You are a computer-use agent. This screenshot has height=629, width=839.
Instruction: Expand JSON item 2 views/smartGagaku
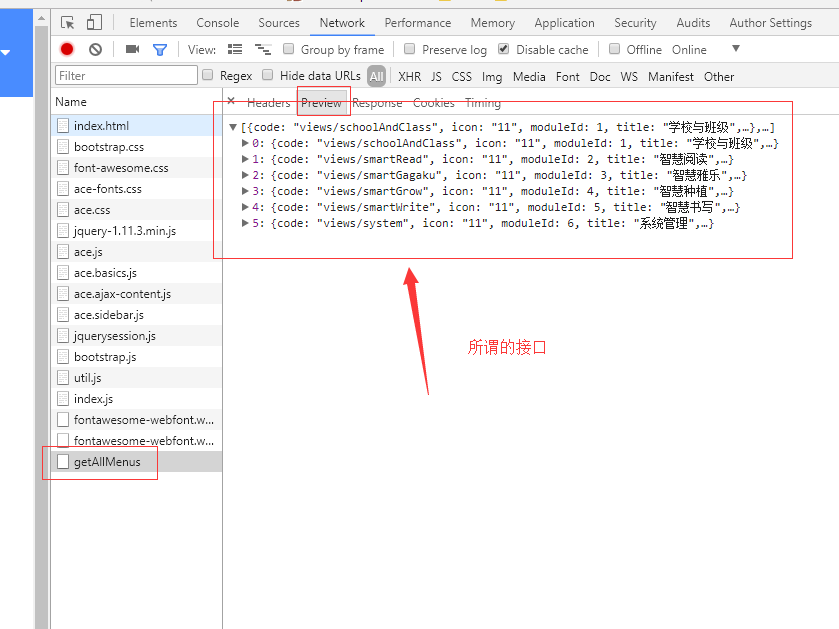[x=246, y=175]
